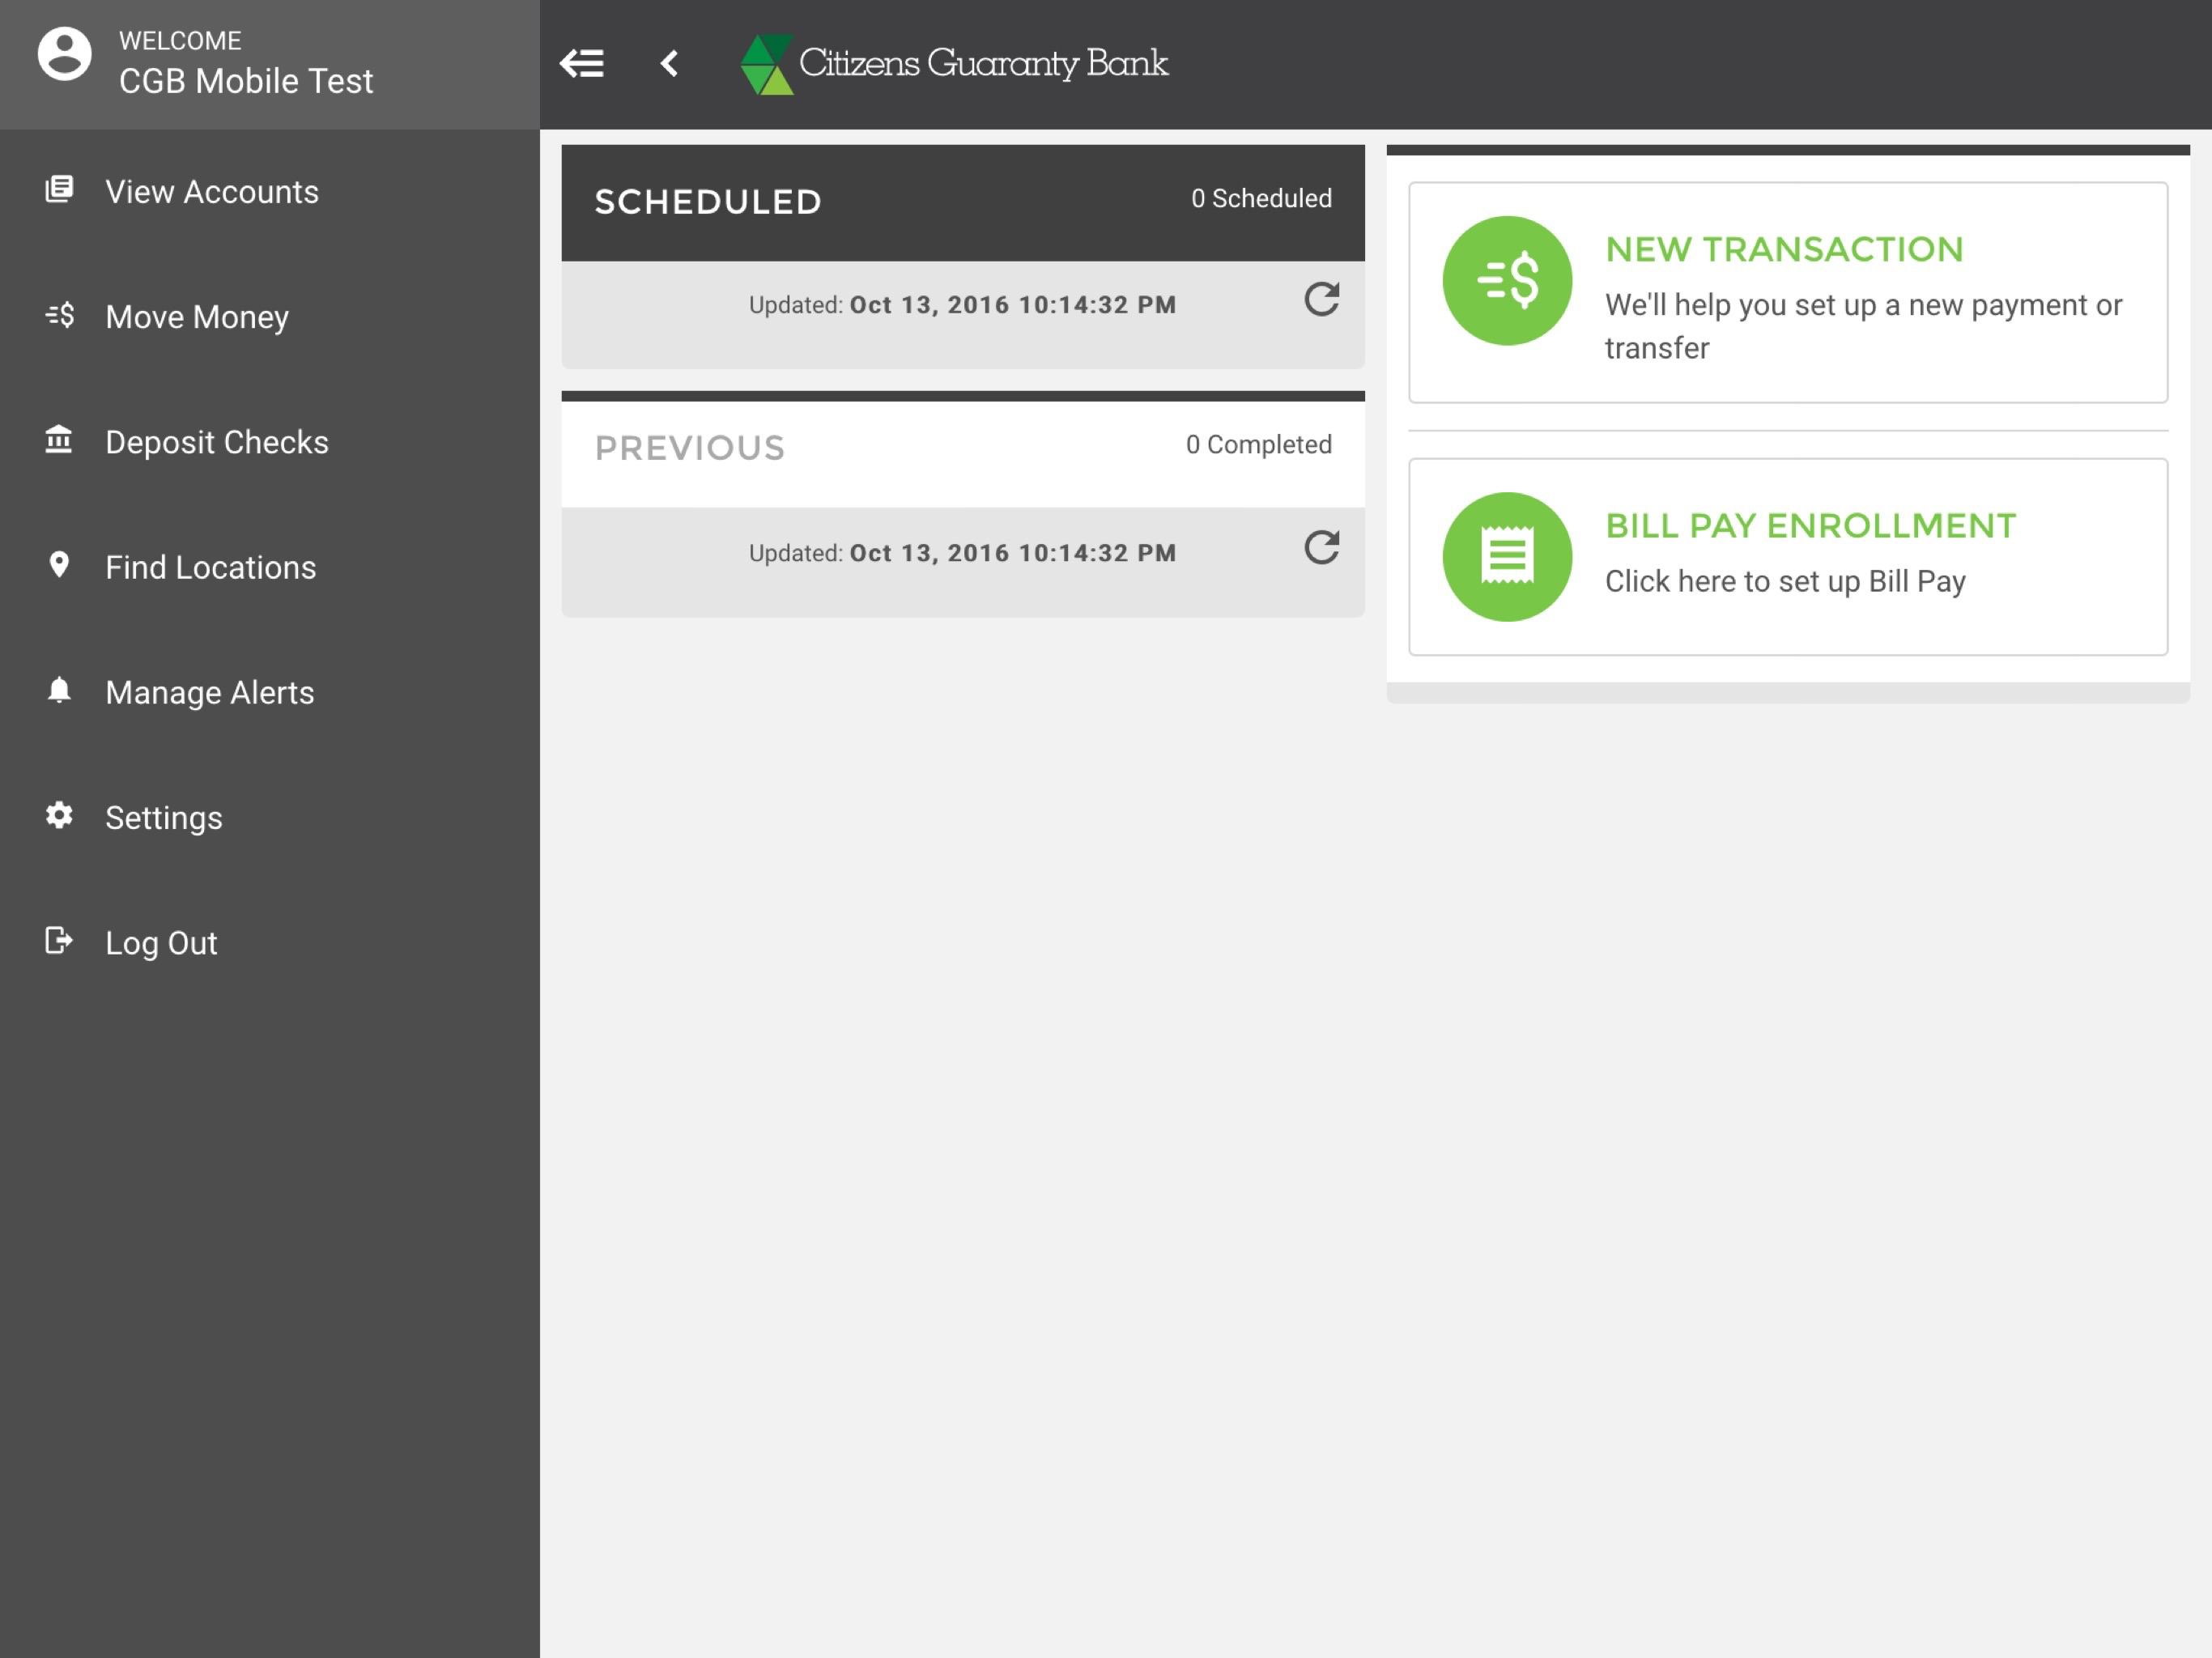Click the Manage Alerts bell icon

coord(59,690)
